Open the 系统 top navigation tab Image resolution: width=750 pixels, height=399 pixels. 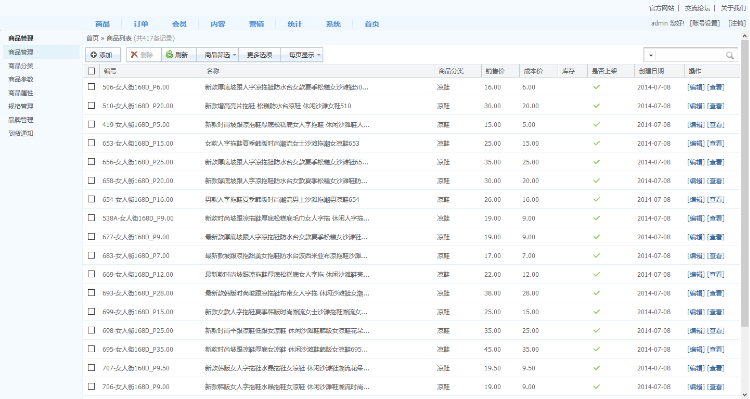(333, 24)
